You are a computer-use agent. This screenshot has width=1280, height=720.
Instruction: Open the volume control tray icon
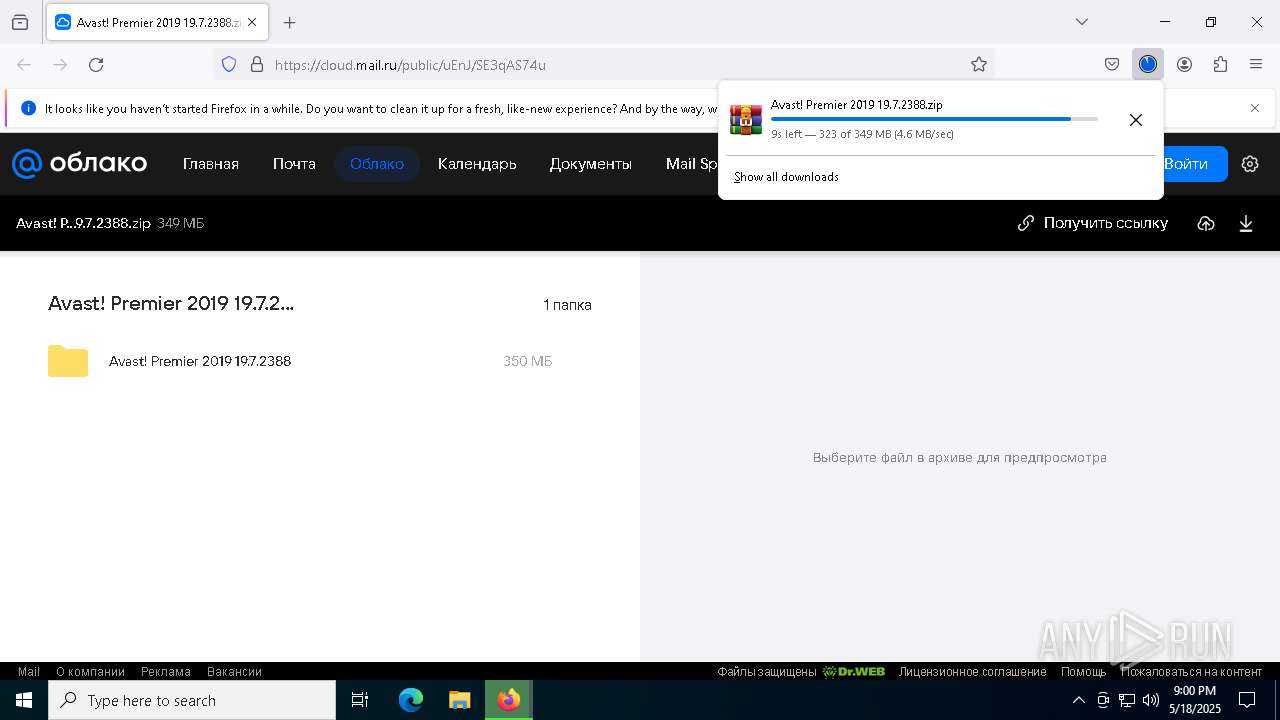point(1151,700)
